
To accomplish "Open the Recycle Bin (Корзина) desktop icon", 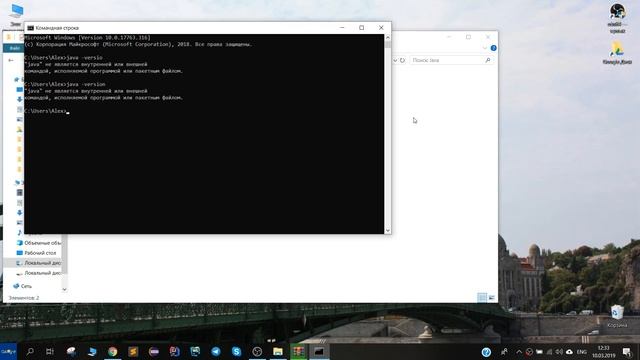I will [617, 316].
